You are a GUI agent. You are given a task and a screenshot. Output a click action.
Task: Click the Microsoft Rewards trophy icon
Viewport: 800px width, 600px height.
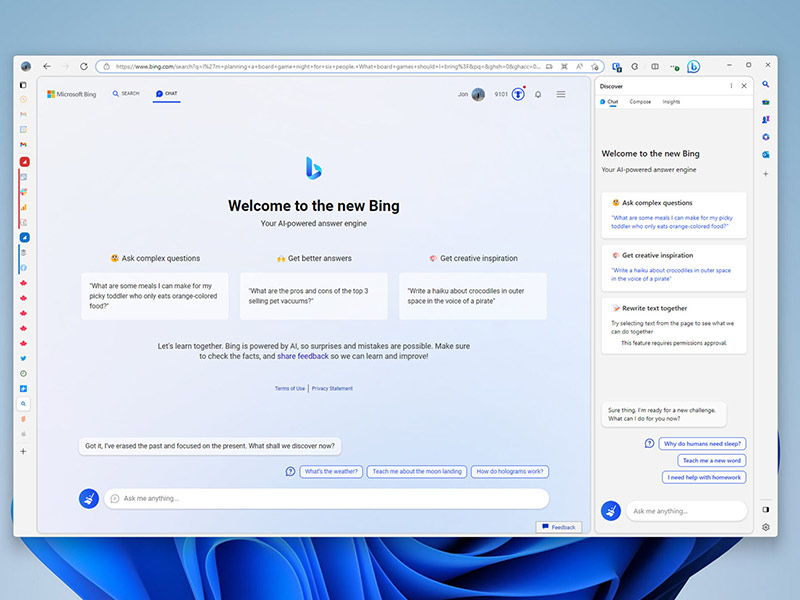pos(518,94)
